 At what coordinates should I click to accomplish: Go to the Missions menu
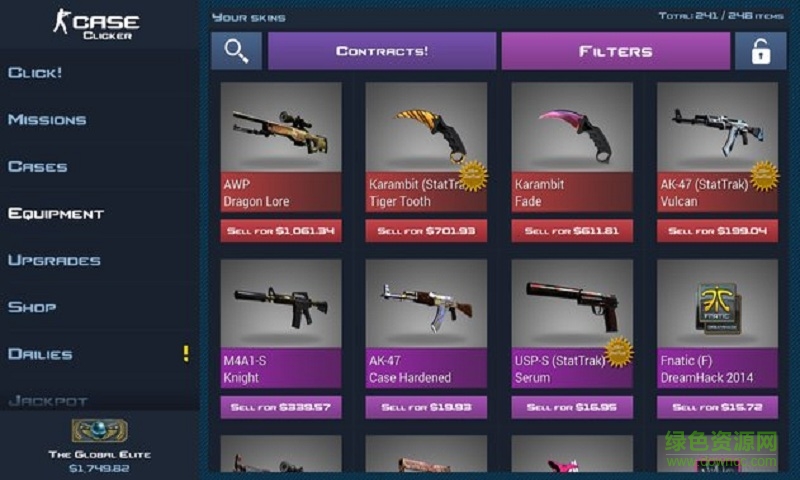[47, 120]
